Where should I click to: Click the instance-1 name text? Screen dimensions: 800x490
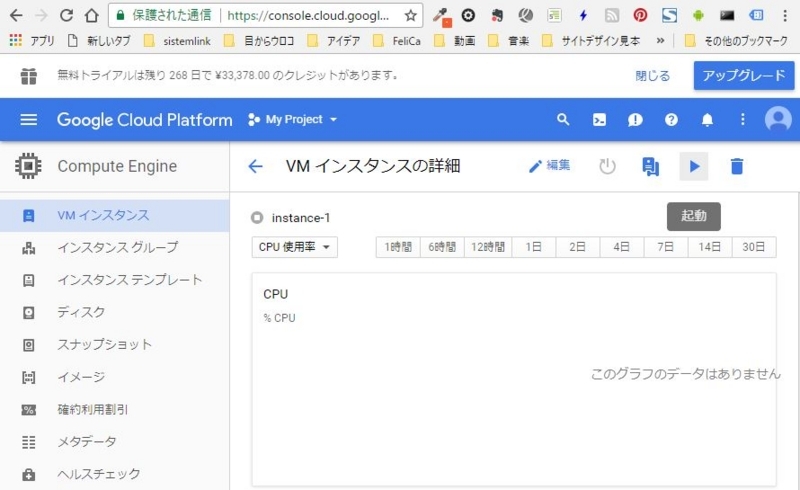(x=301, y=218)
